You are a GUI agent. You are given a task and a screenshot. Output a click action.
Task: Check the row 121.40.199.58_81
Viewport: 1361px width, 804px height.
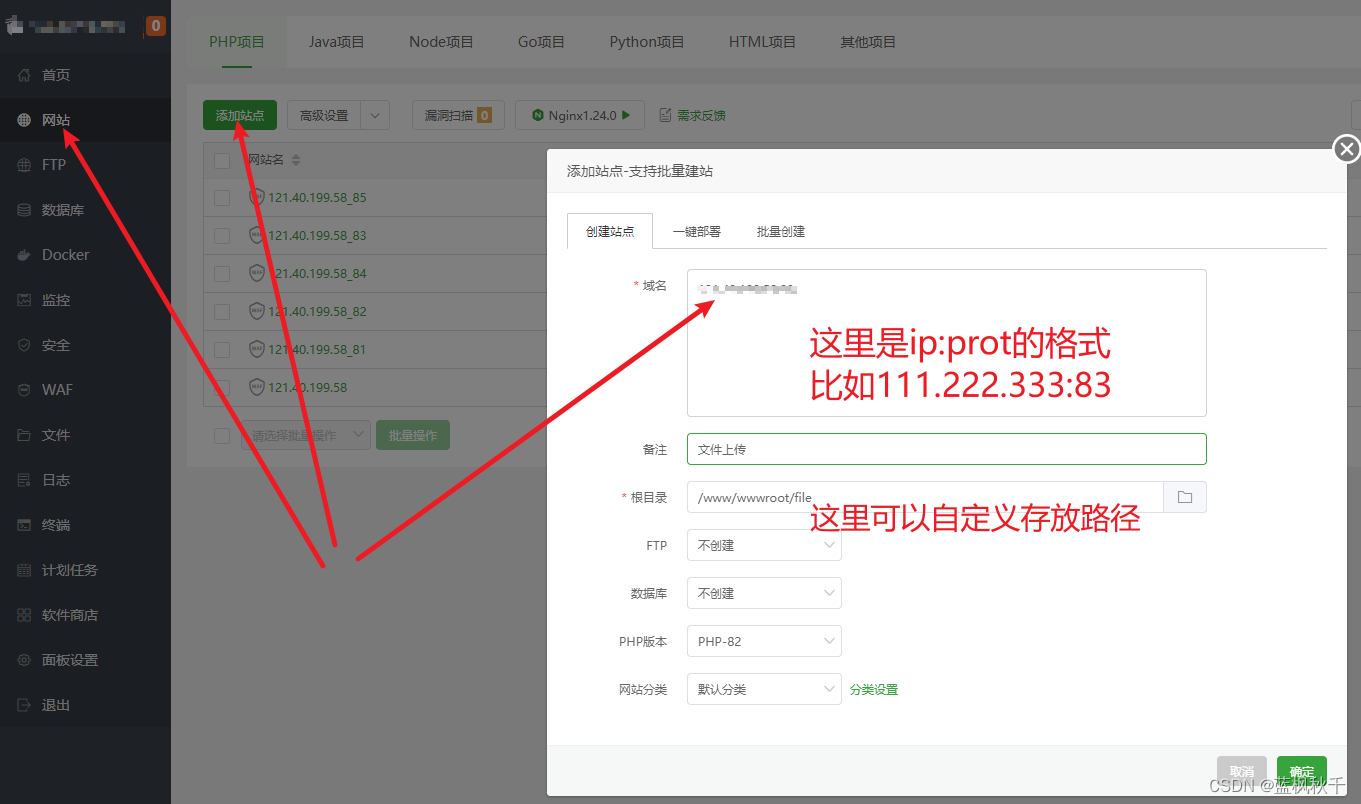click(x=222, y=350)
